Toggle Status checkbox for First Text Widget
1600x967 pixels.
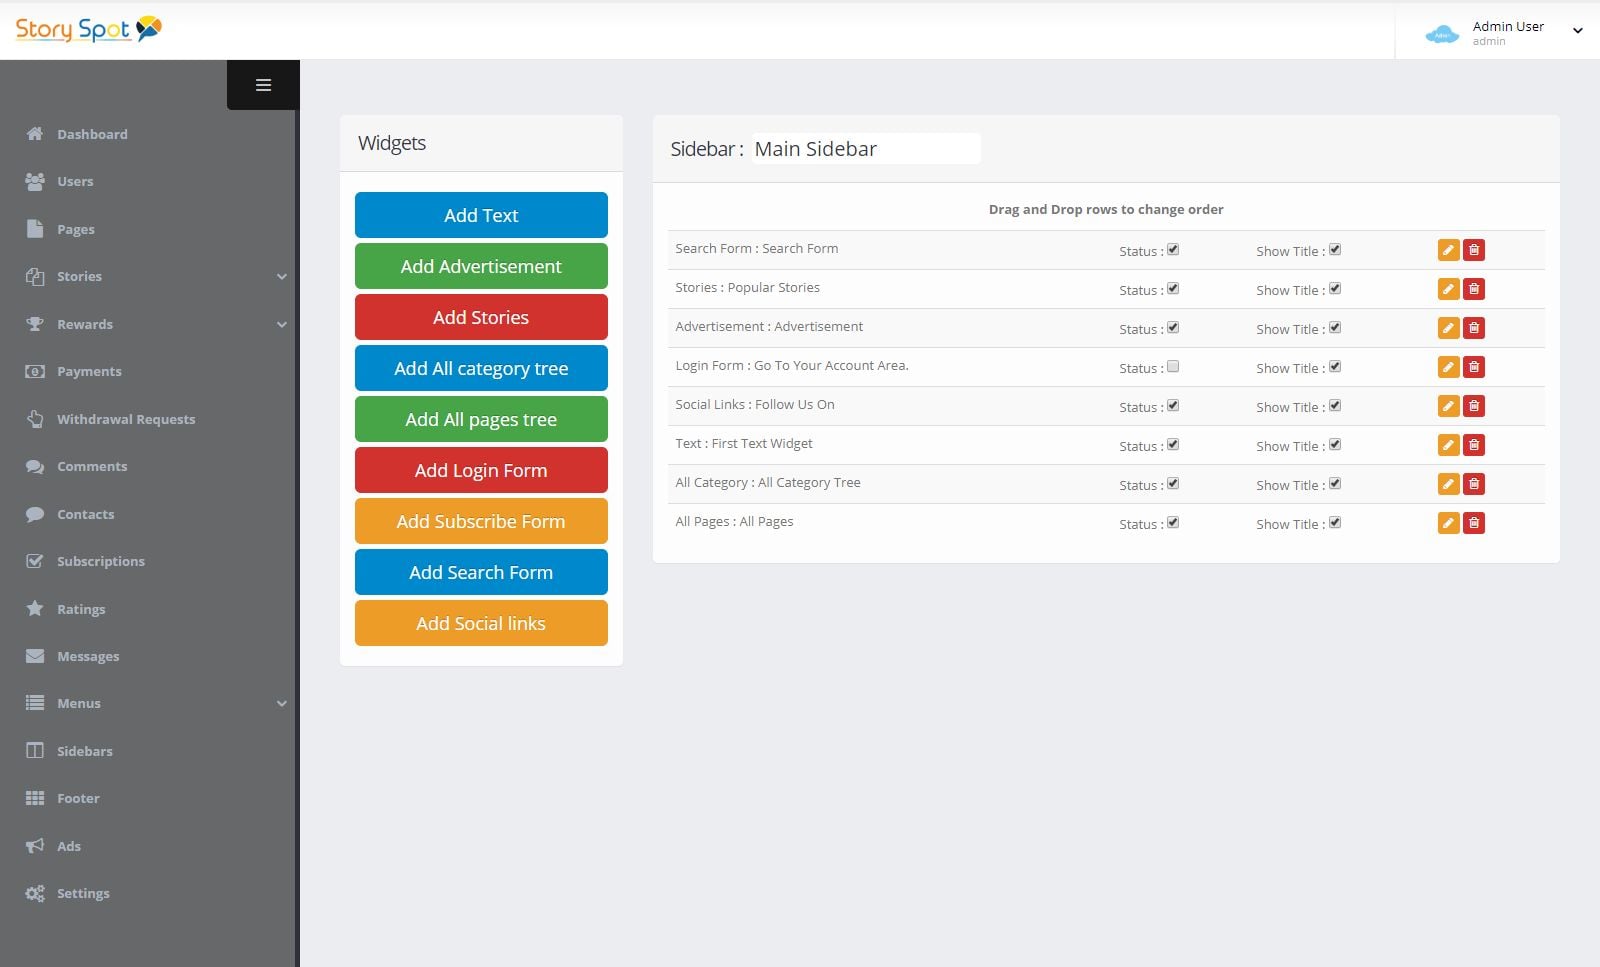point(1173,444)
